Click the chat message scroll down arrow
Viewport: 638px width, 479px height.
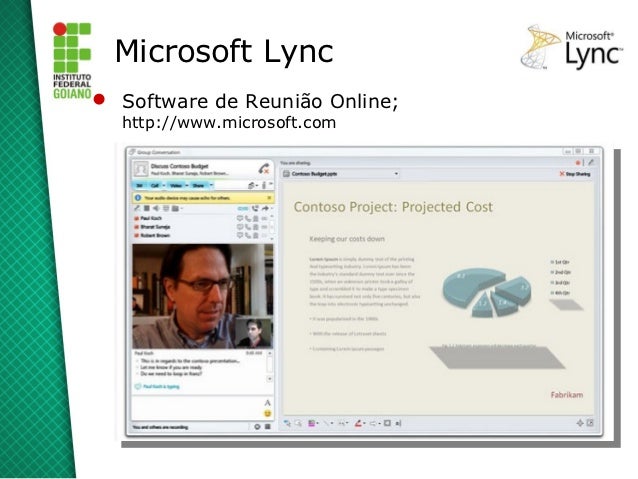click(x=269, y=379)
